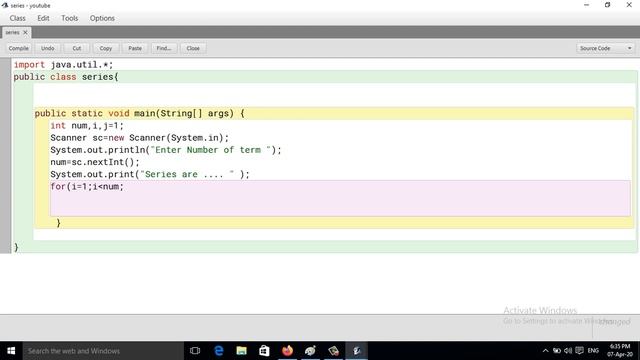This screenshot has height=360, width=640.
Task: Switch to the BlueJ taskbar icon
Action: click(356, 351)
